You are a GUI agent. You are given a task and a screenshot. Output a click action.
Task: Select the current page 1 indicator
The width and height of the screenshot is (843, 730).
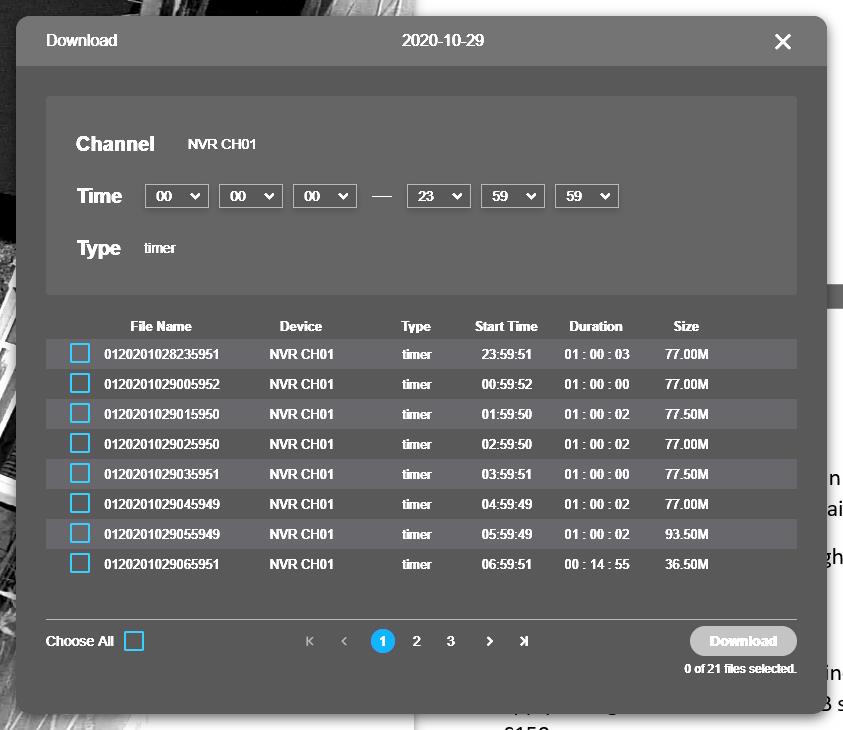[x=383, y=641]
